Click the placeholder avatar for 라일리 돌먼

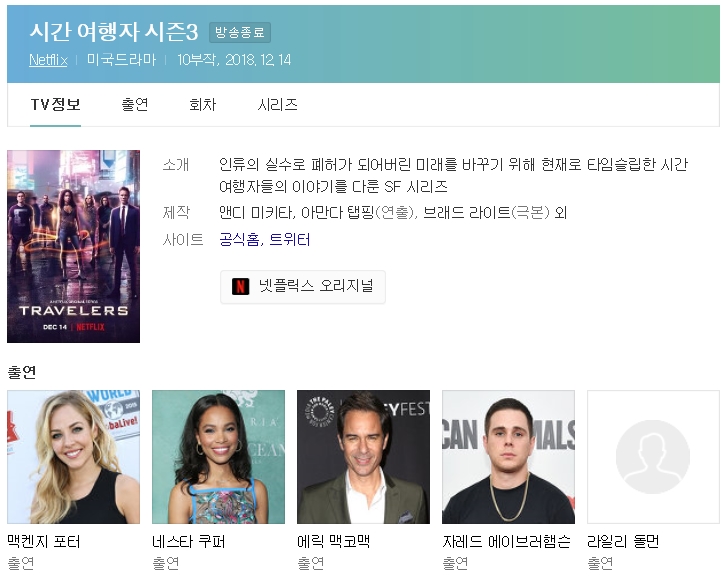coord(652,456)
